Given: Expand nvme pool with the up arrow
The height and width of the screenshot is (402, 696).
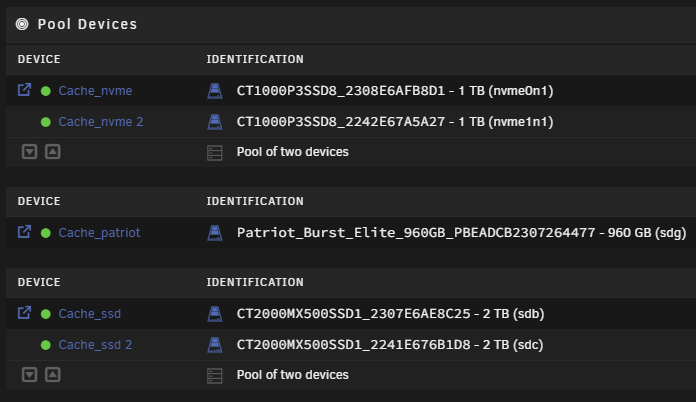Looking at the screenshot, I should [53, 152].
